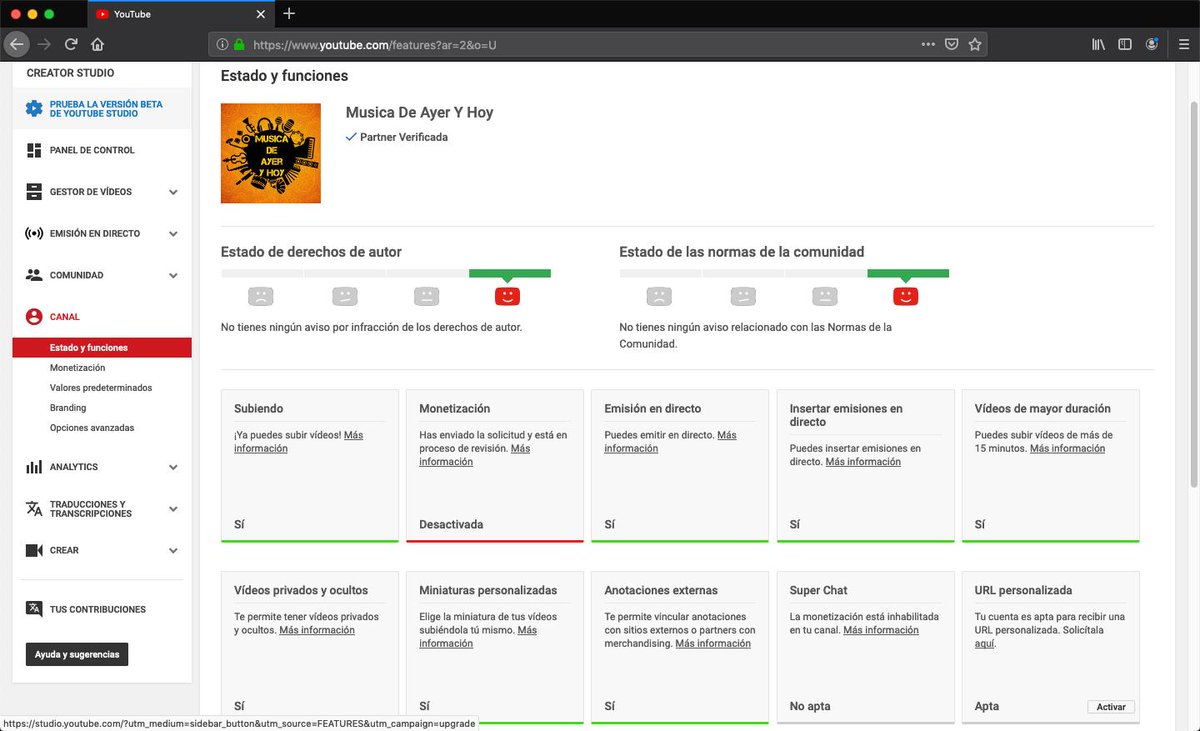The width and height of the screenshot is (1200, 731).
Task: Click the Emisión en directo broadcast icon
Action: (x=34, y=233)
